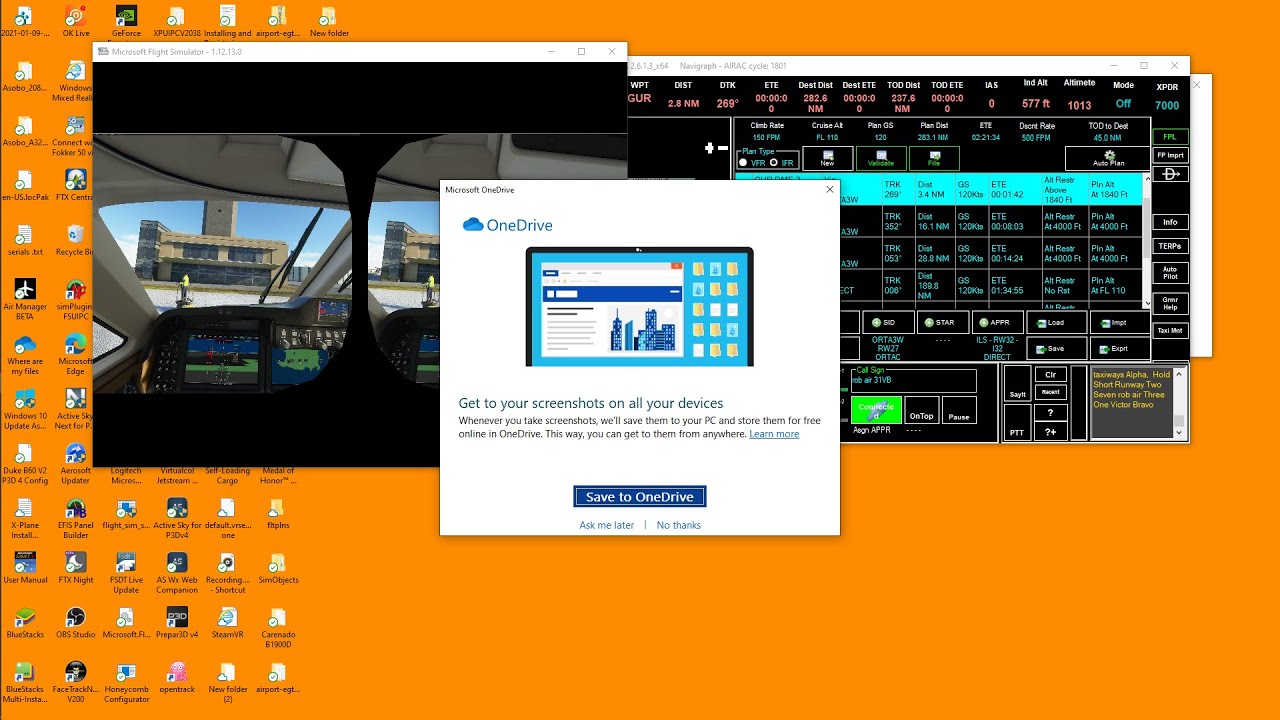Open the Learn more link in OneDrive dialog
Image resolution: width=1280 pixels, height=720 pixels.
pos(774,434)
